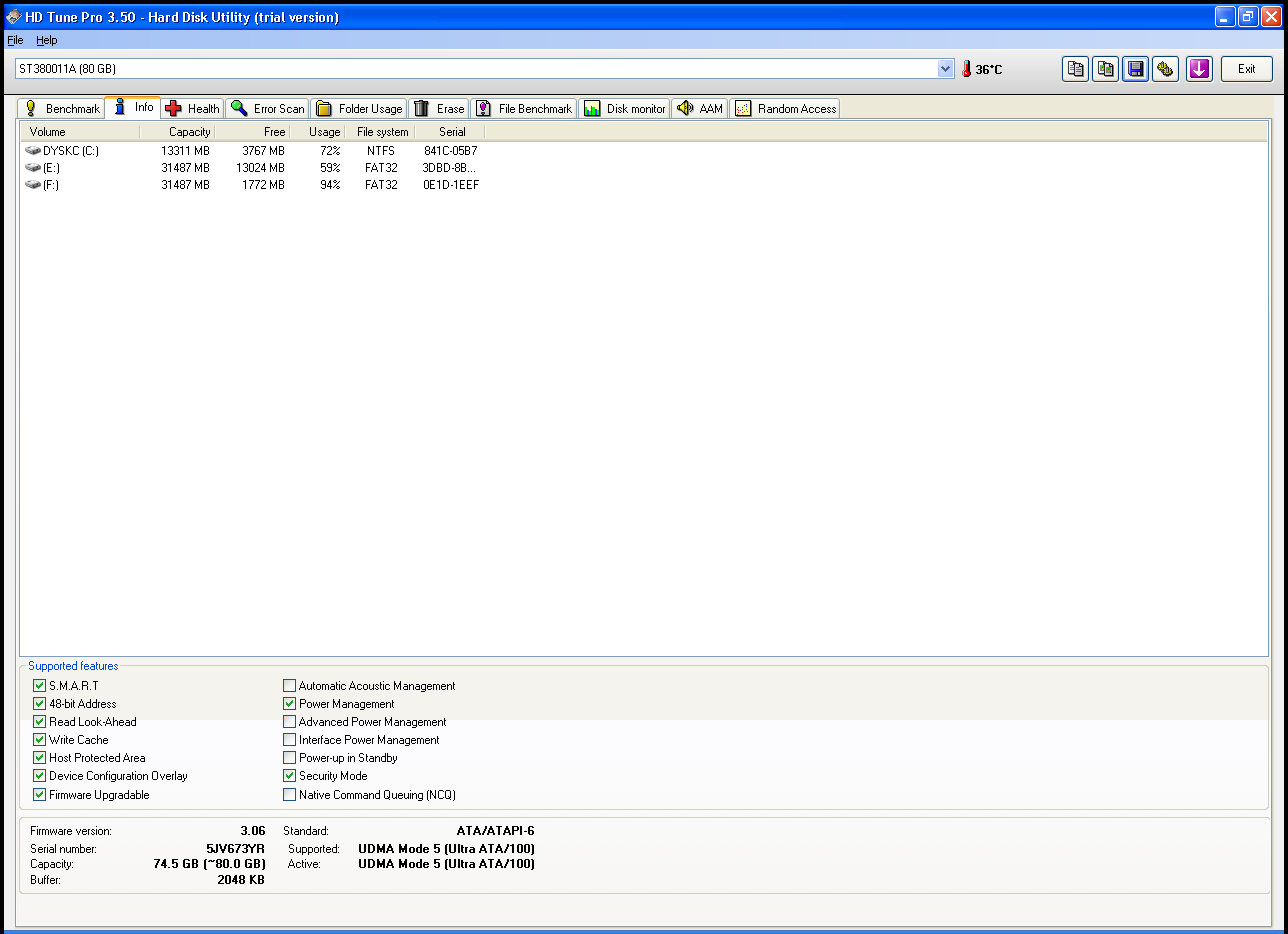Check the Power-up in Standby box
The width and height of the screenshot is (1288, 934).
[x=290, y=758]
